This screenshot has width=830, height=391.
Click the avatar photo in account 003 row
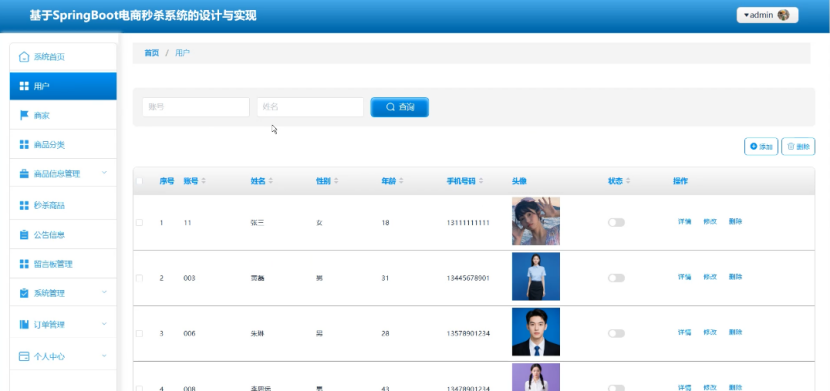536,277
